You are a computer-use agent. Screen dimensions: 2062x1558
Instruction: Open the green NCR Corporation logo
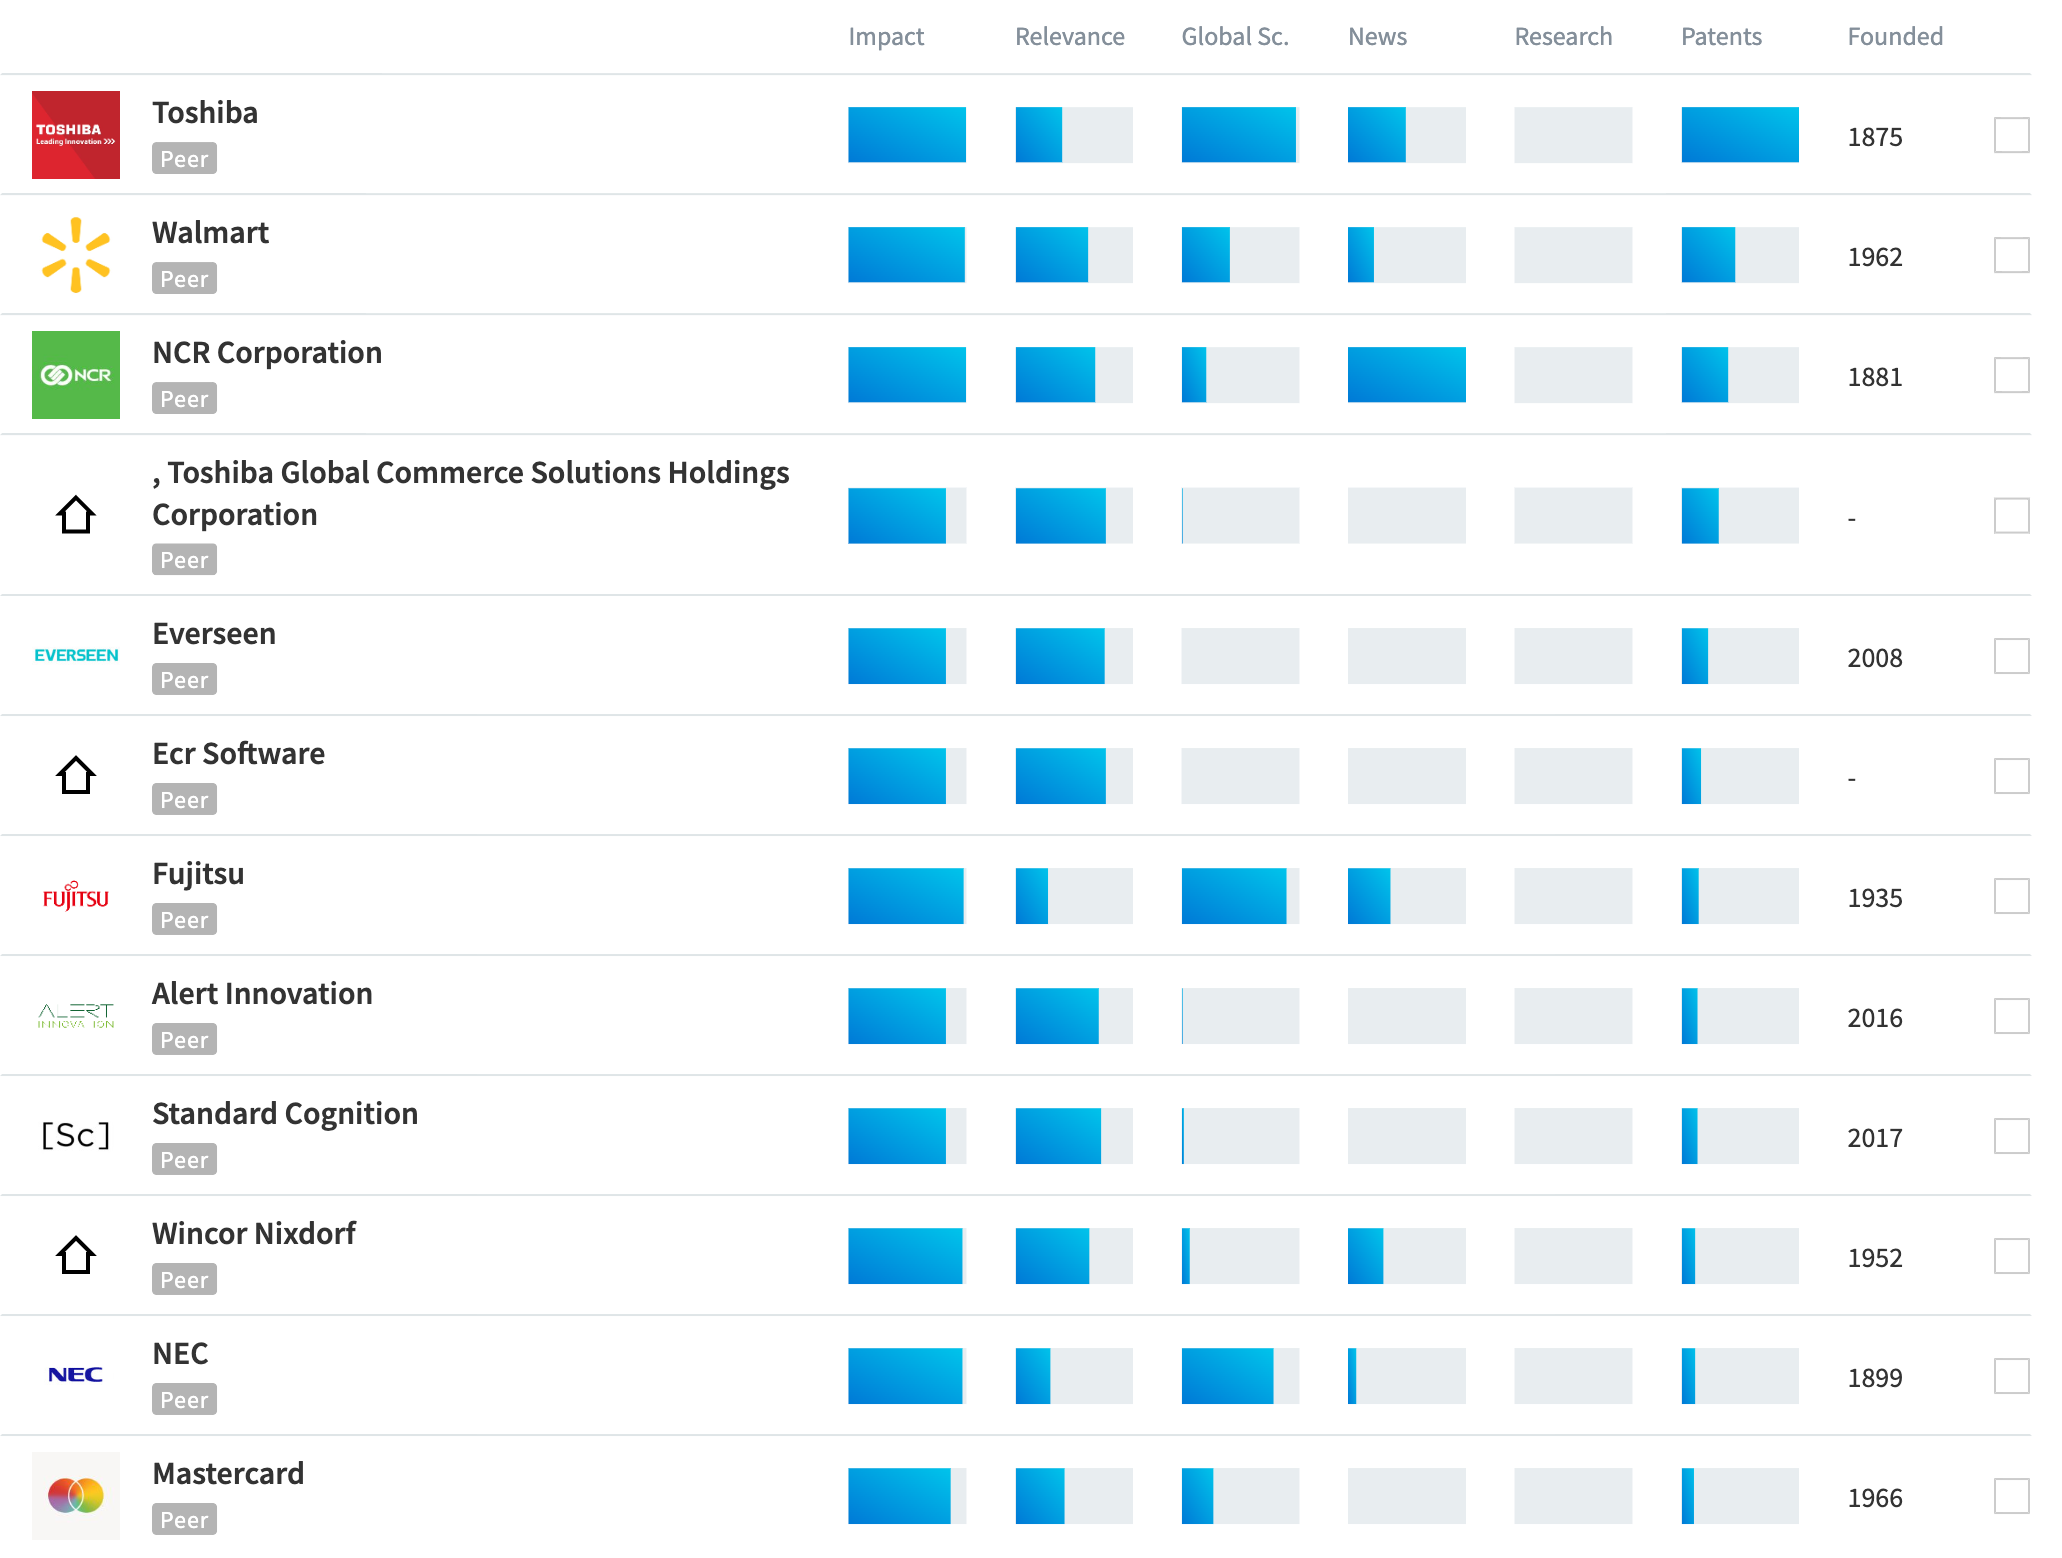click(76, 375)
